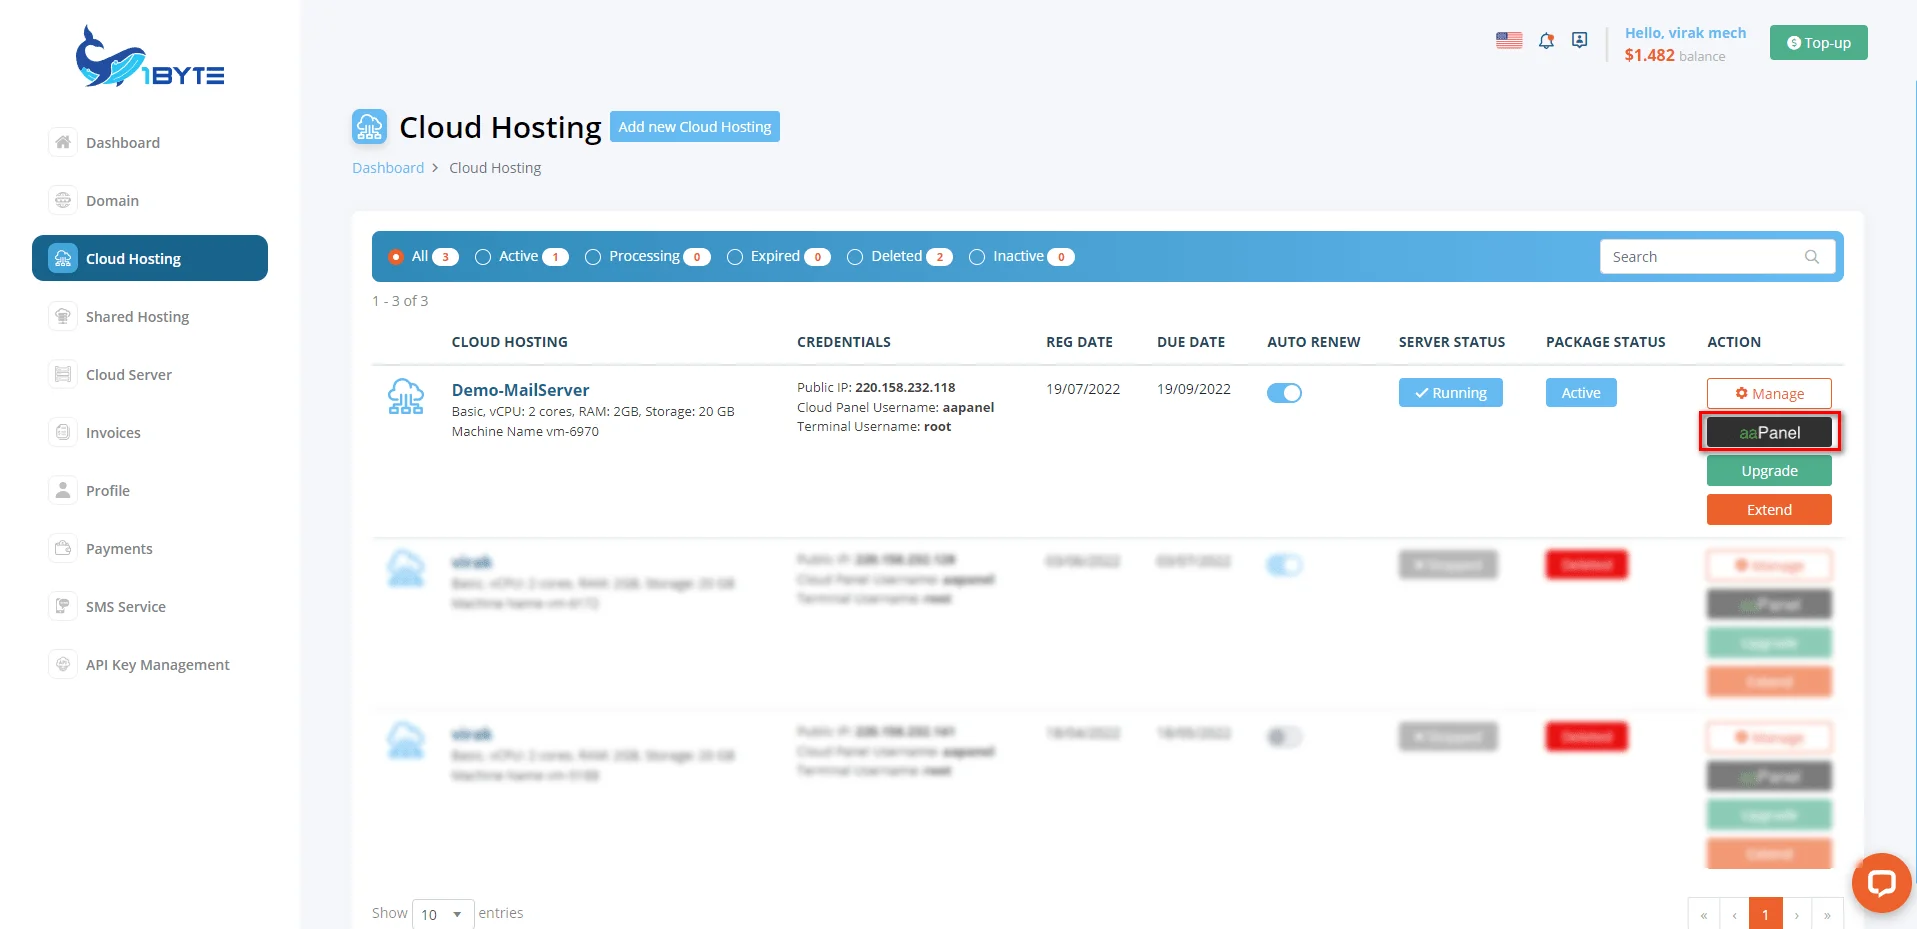The image size is (1917, 929).
Task: Click pagination previous page arrow
Action: pos(1734,914)
